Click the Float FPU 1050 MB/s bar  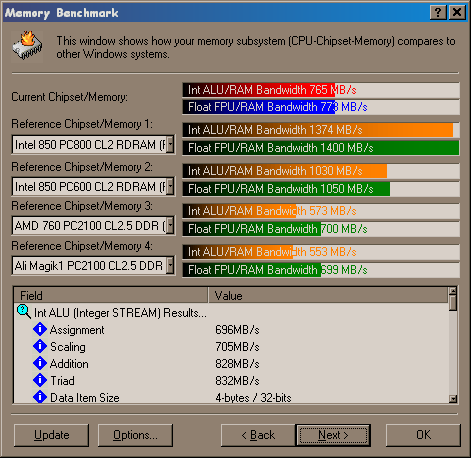point(321,189)
